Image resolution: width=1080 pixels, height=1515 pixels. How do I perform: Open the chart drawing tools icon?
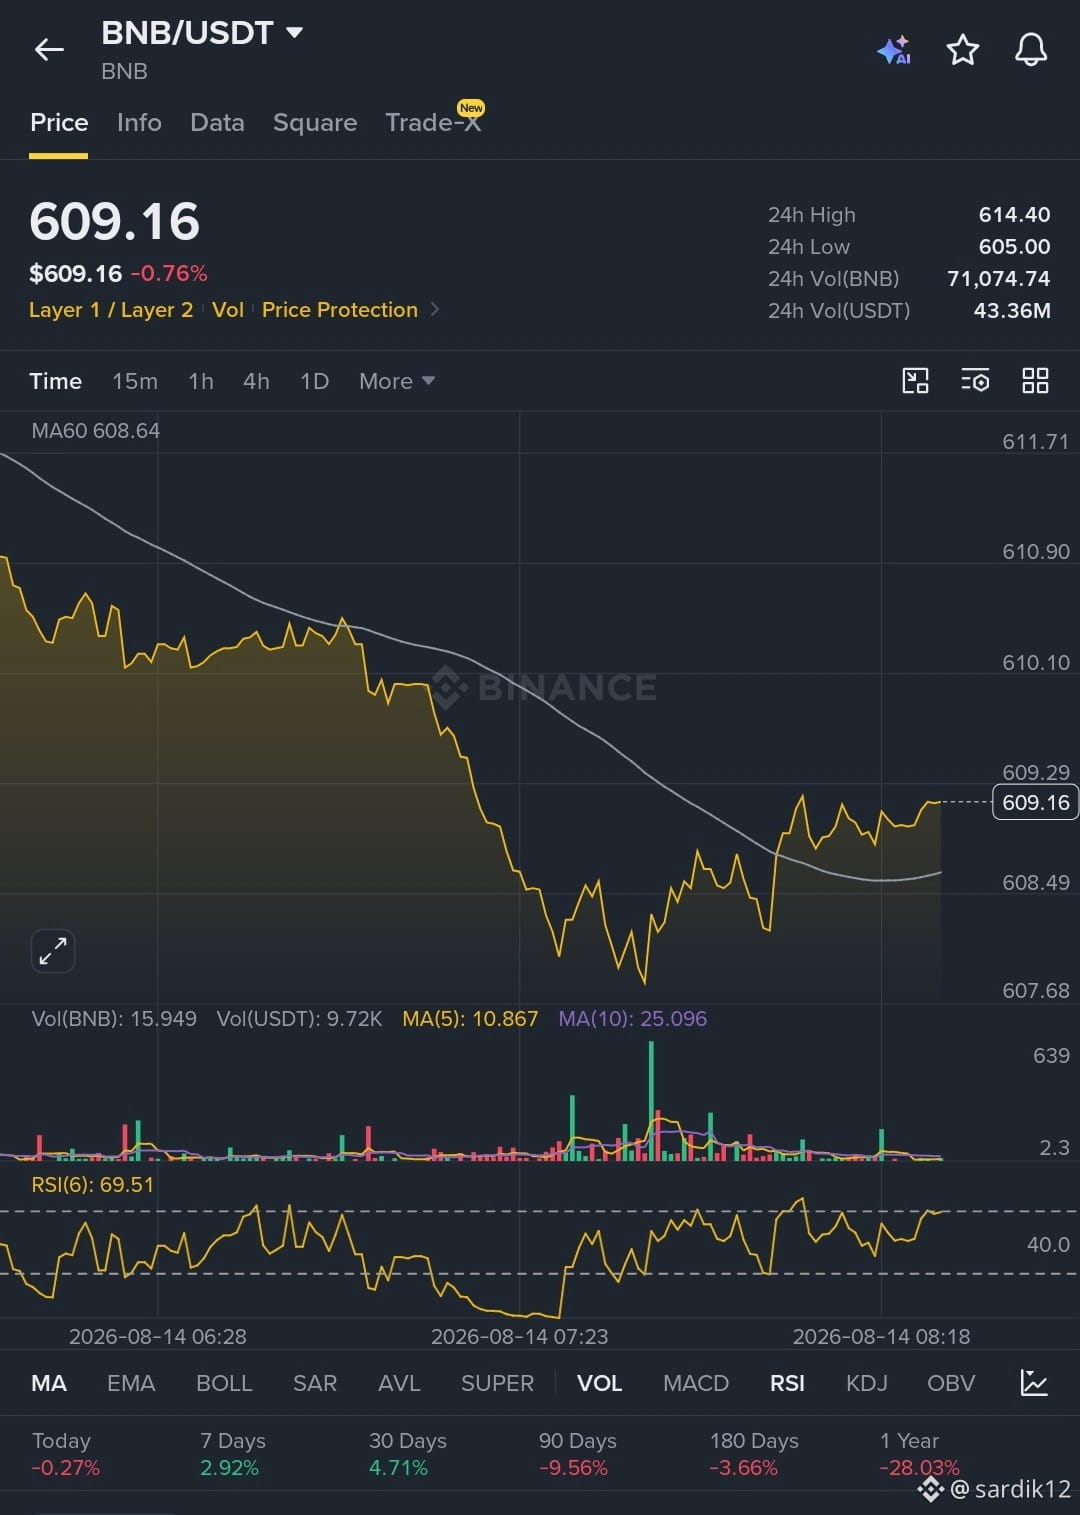pos(915,381)
